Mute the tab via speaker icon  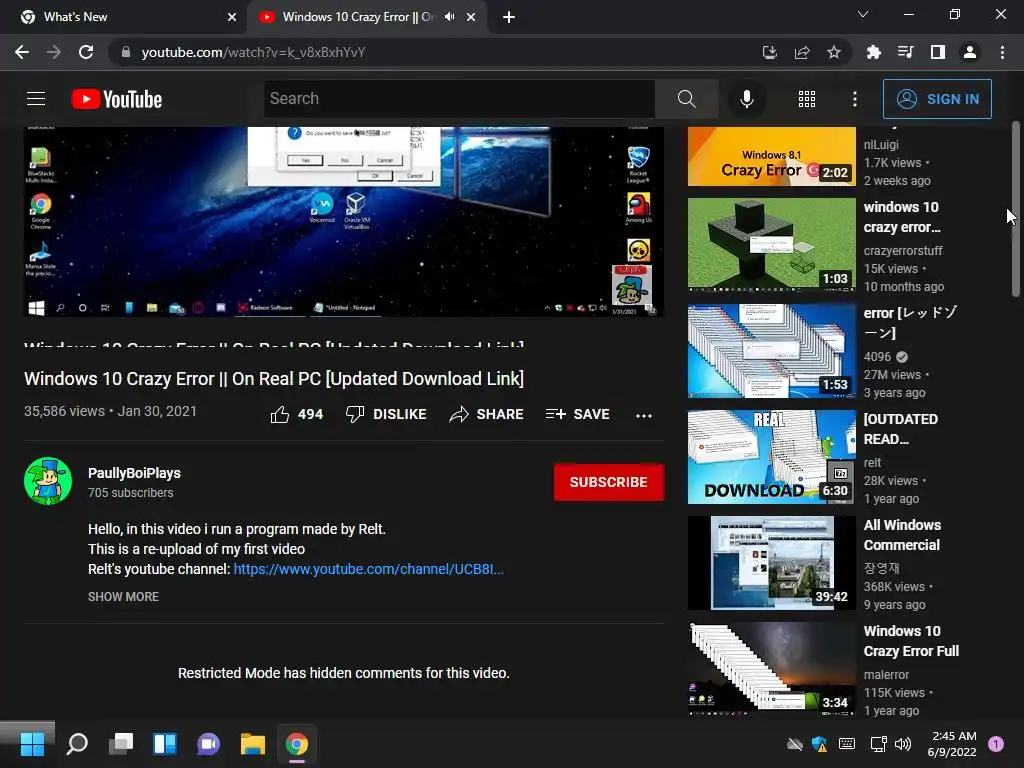[449, 17]
